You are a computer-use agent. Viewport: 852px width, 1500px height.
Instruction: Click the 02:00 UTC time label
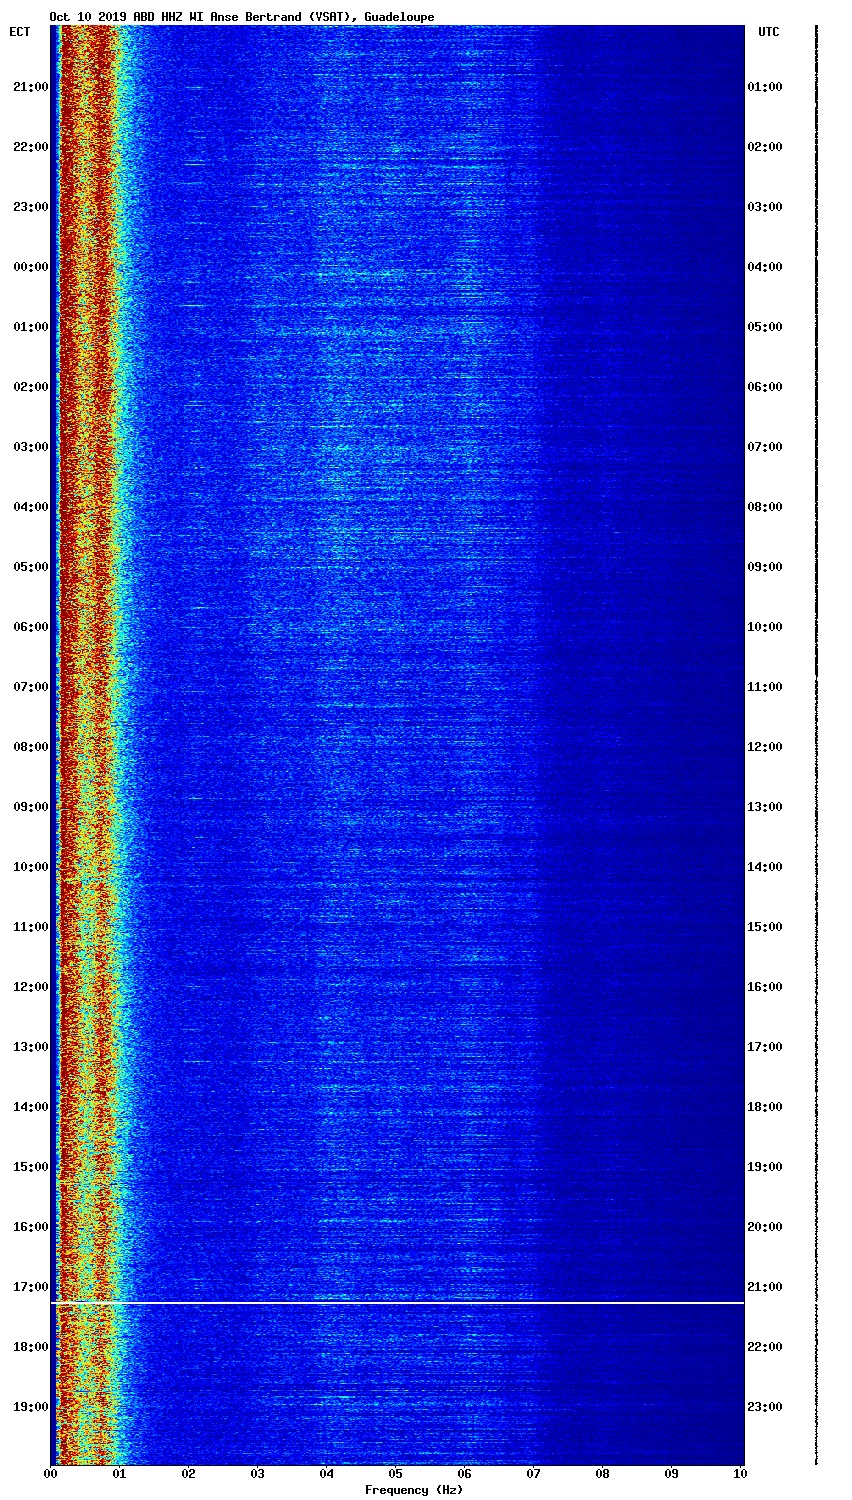pyautogui.click(x=765, y=147)
